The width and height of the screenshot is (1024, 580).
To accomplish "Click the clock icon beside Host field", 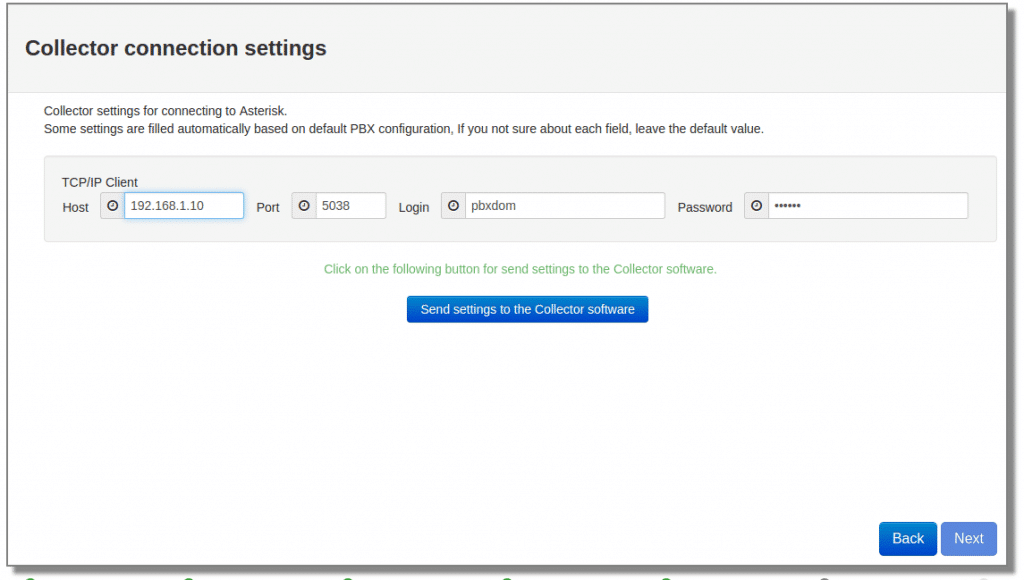I will click(112, 206).
